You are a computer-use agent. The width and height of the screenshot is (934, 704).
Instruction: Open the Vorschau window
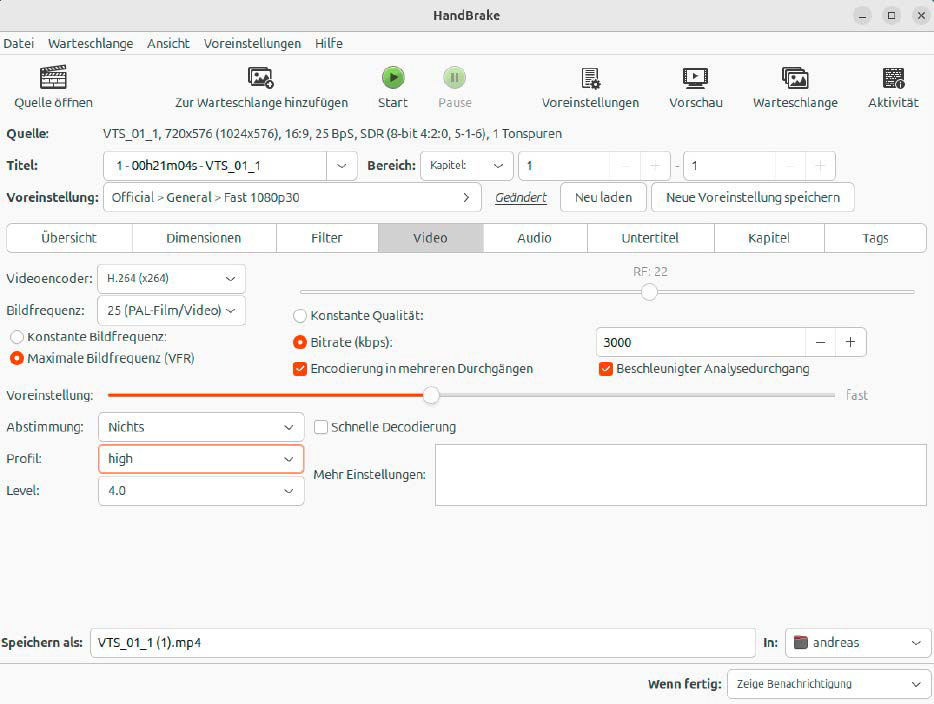(695, 85)
